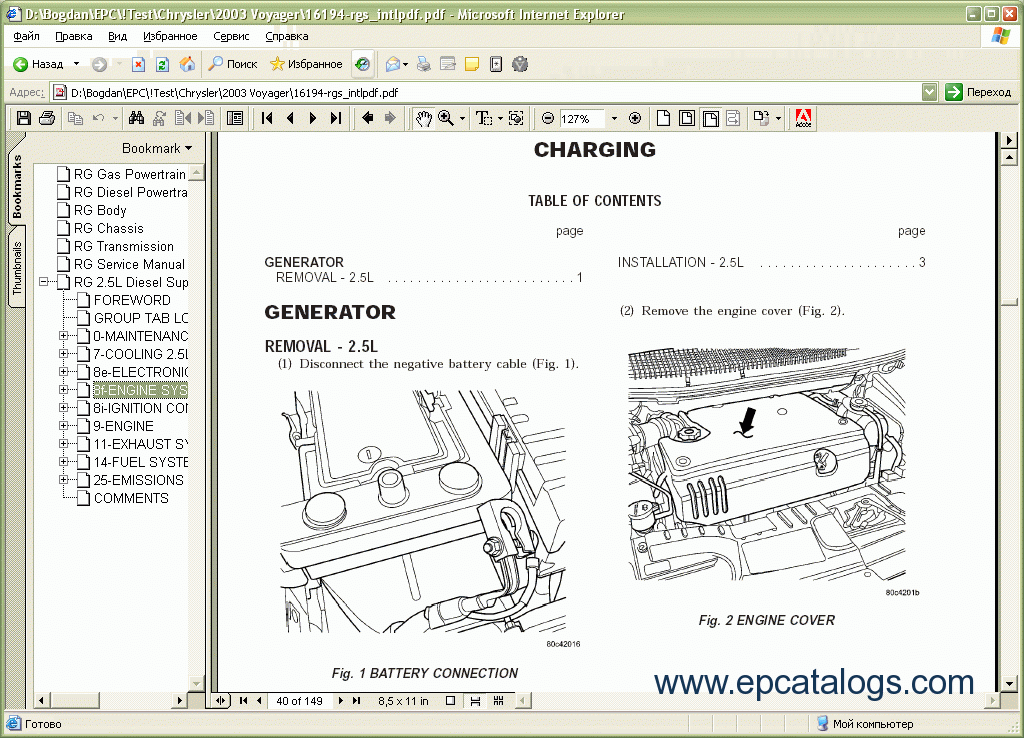The height and width of the screenshot is (738, 1024).
Task: Stop loading with red X button
Action: pos(138,64)
